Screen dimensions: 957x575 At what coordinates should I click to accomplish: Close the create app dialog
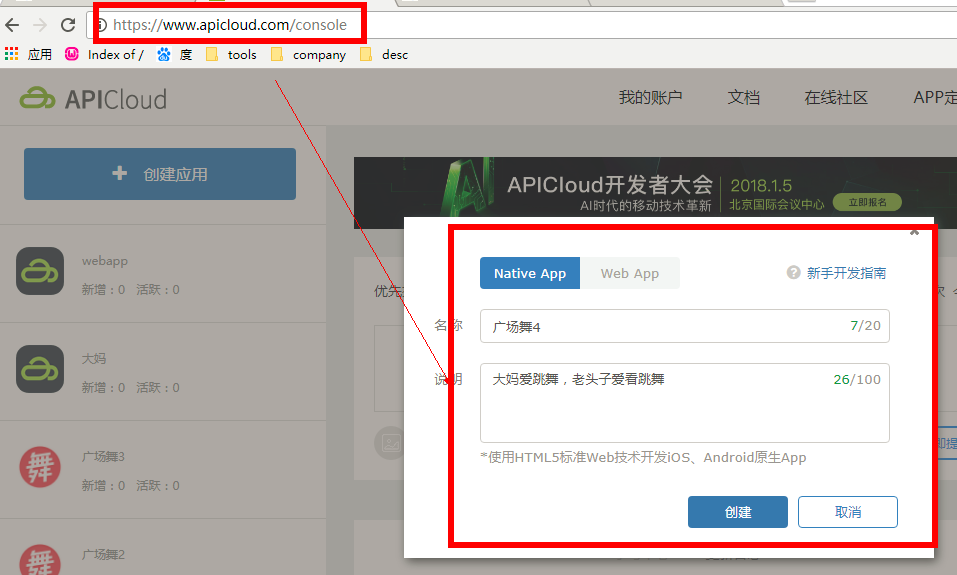point(914,232)
